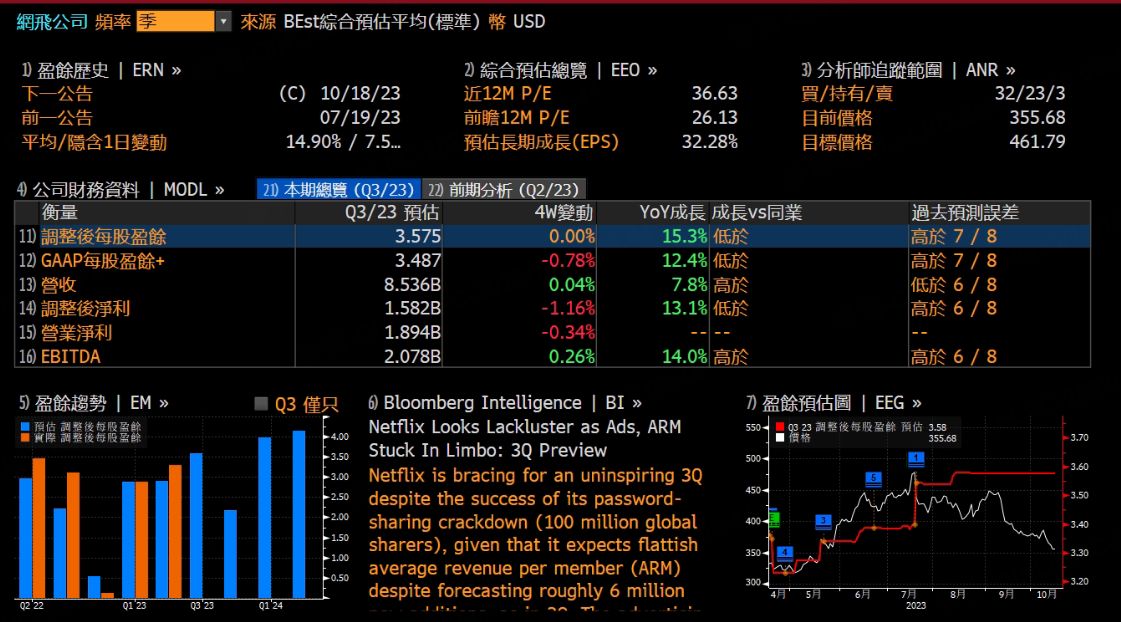Select the EBITDA row
This screenshot has width=1121, height=622.
(x=553, y=356)
